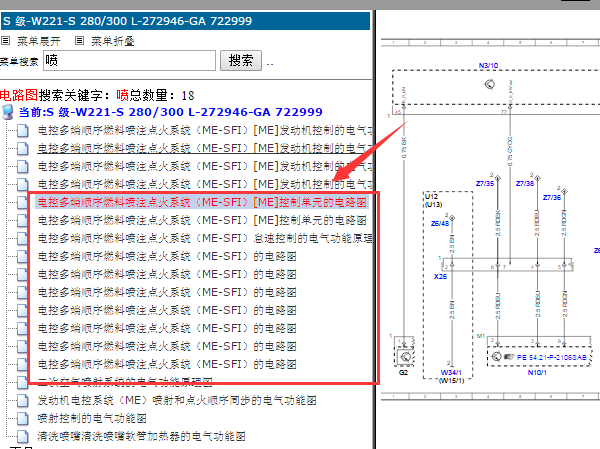Click document icon beside 发动机电控系统（ME）喷射和点火顺序 row

[x=23, y=400]
